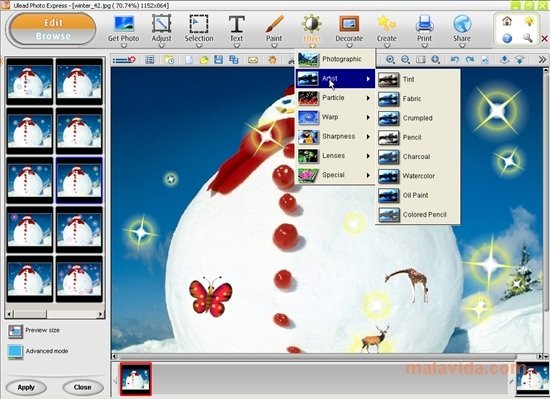Click the save disk icon in toolbar
Screen dimensions: 550x399
click(x=219, y=60)
